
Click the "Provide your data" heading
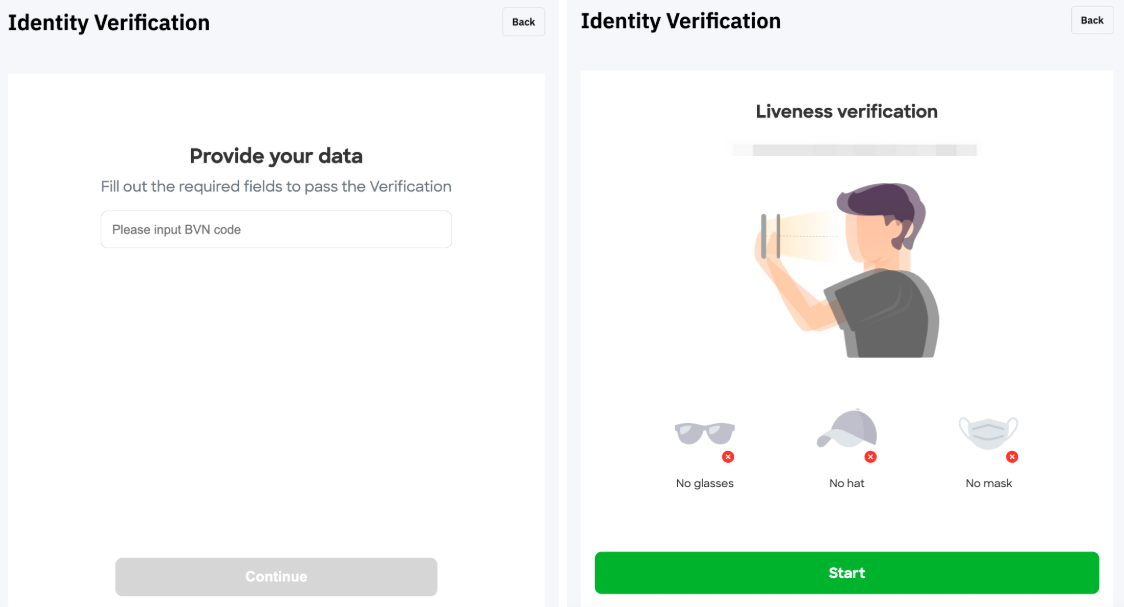(x=276, y=156)
